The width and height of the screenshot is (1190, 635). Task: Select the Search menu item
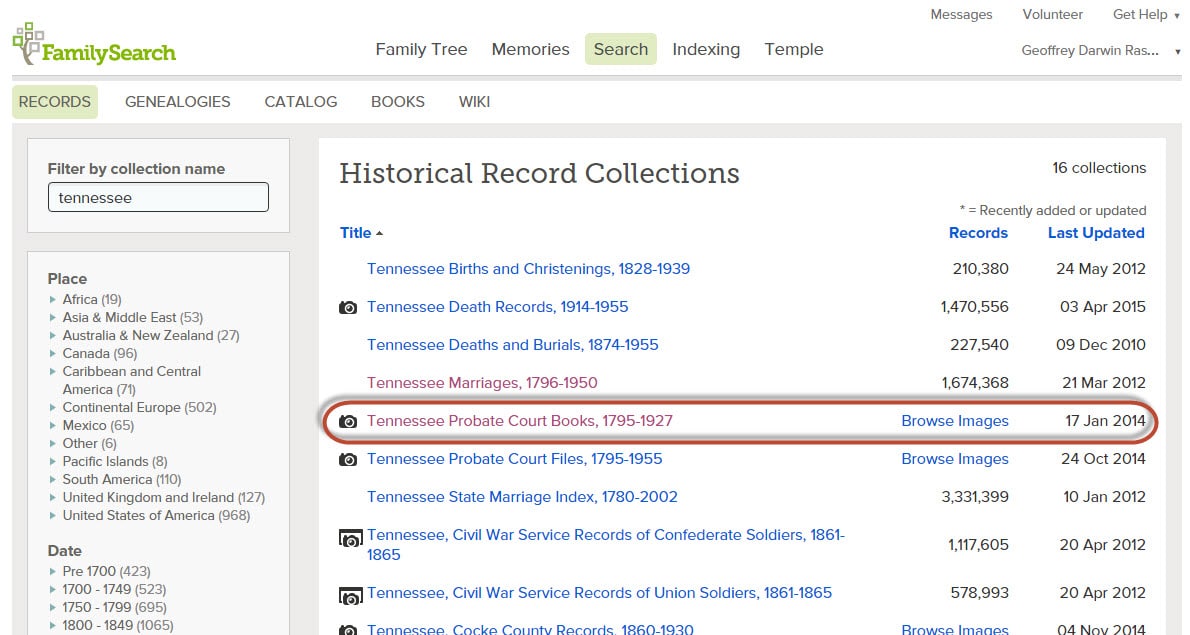tap(621, 49)
